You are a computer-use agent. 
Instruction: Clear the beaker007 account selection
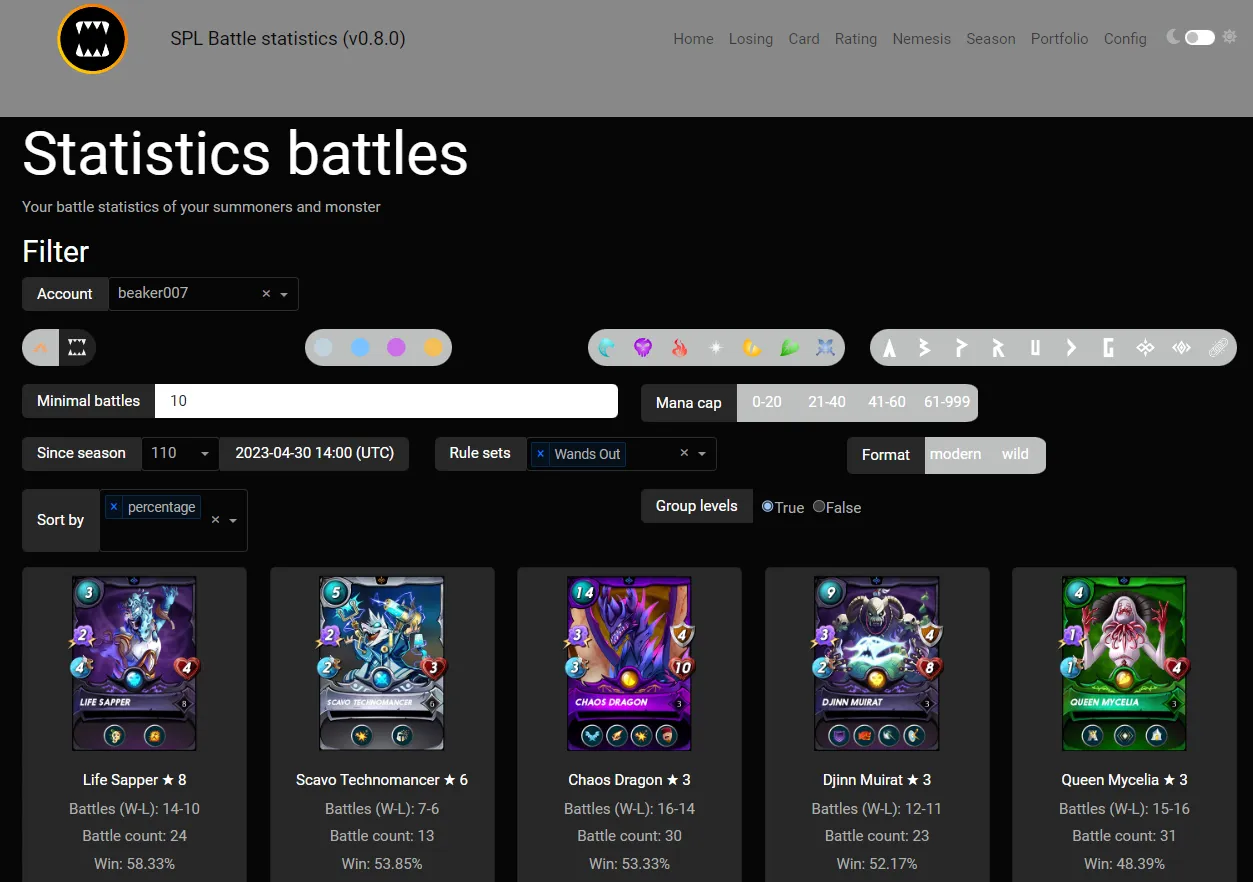pos(266,294)
